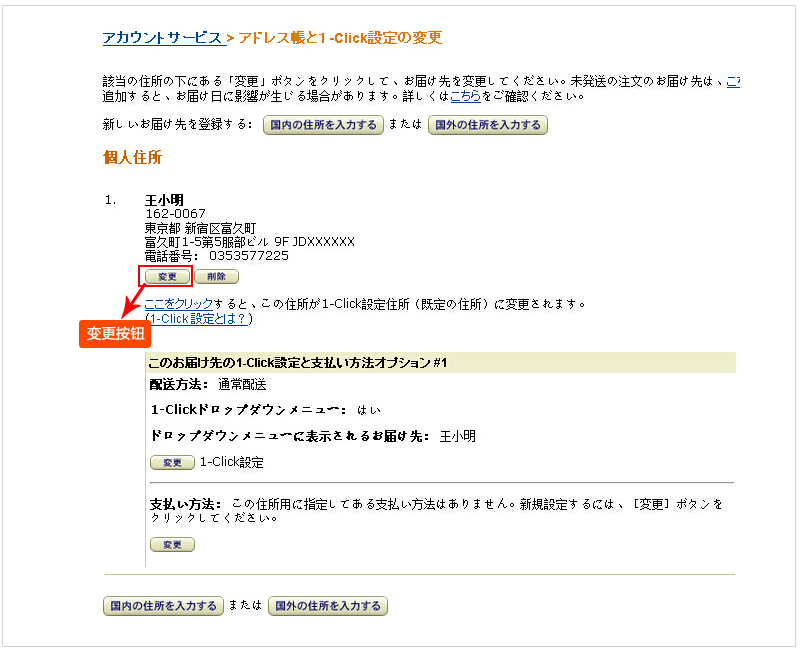Remove 王小明 from the address book
The image size is (801, 653).
point(216,277)
